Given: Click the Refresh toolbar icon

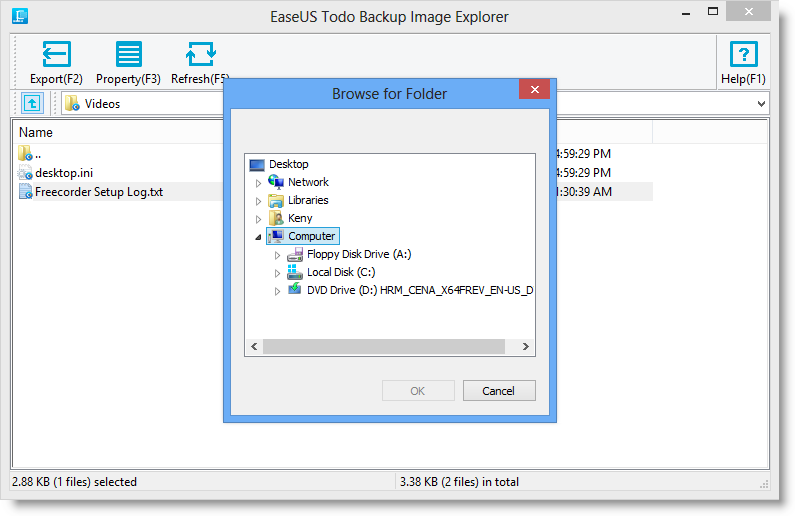Looking at the screenshot, I should pyautogui.click(x=201, y=54).
